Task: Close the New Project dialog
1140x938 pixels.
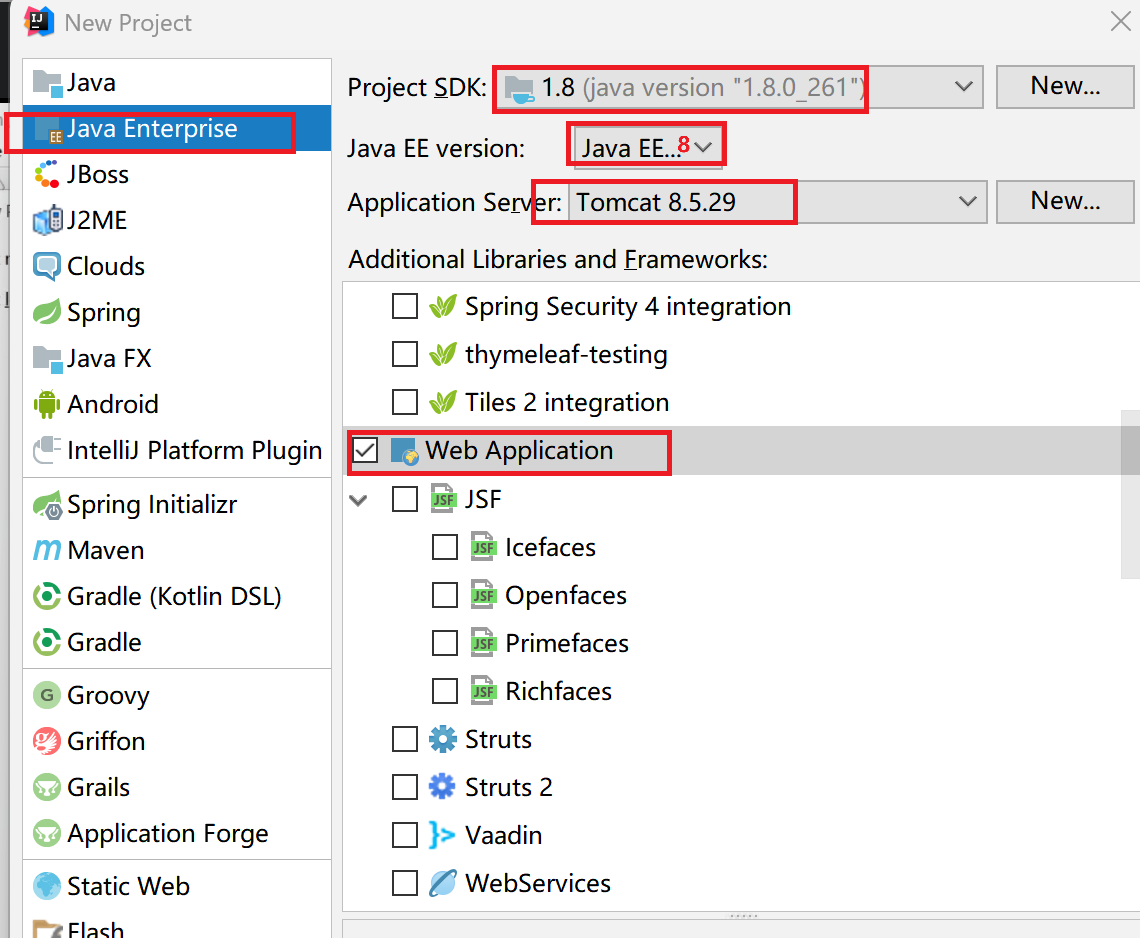Action: click(x=1120, y=22)
